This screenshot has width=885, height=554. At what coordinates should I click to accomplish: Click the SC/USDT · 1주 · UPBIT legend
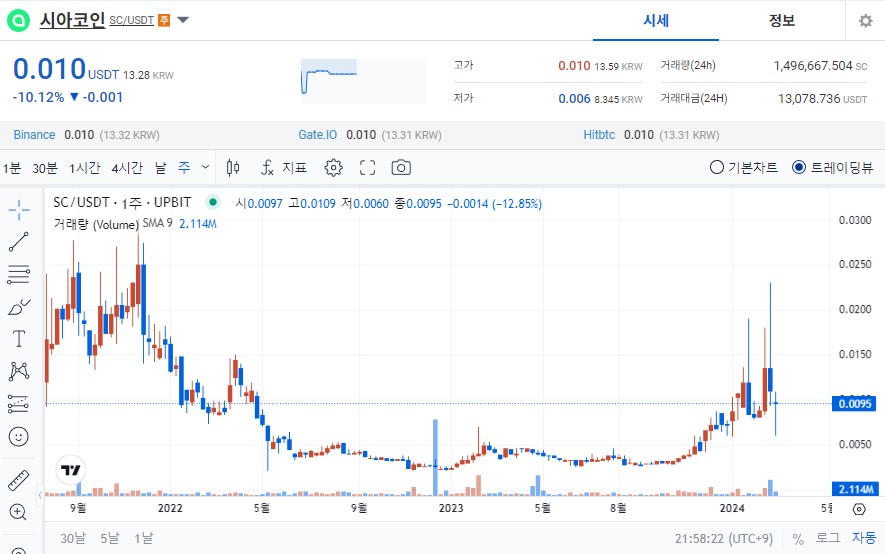coord(122,202)
